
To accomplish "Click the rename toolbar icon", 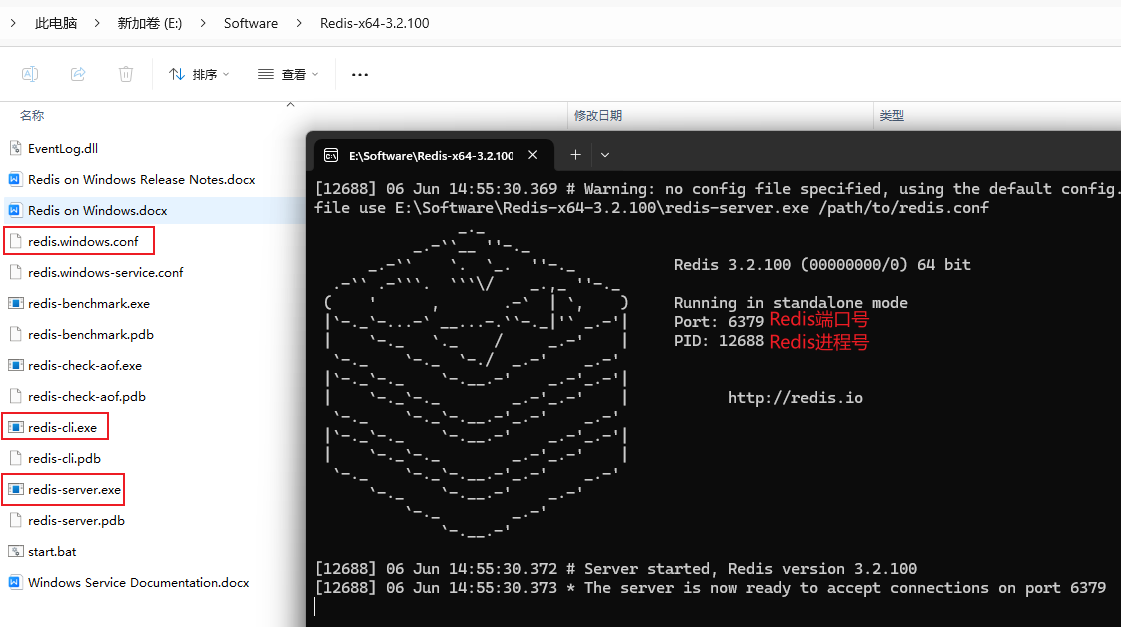I will click(30, 74).
